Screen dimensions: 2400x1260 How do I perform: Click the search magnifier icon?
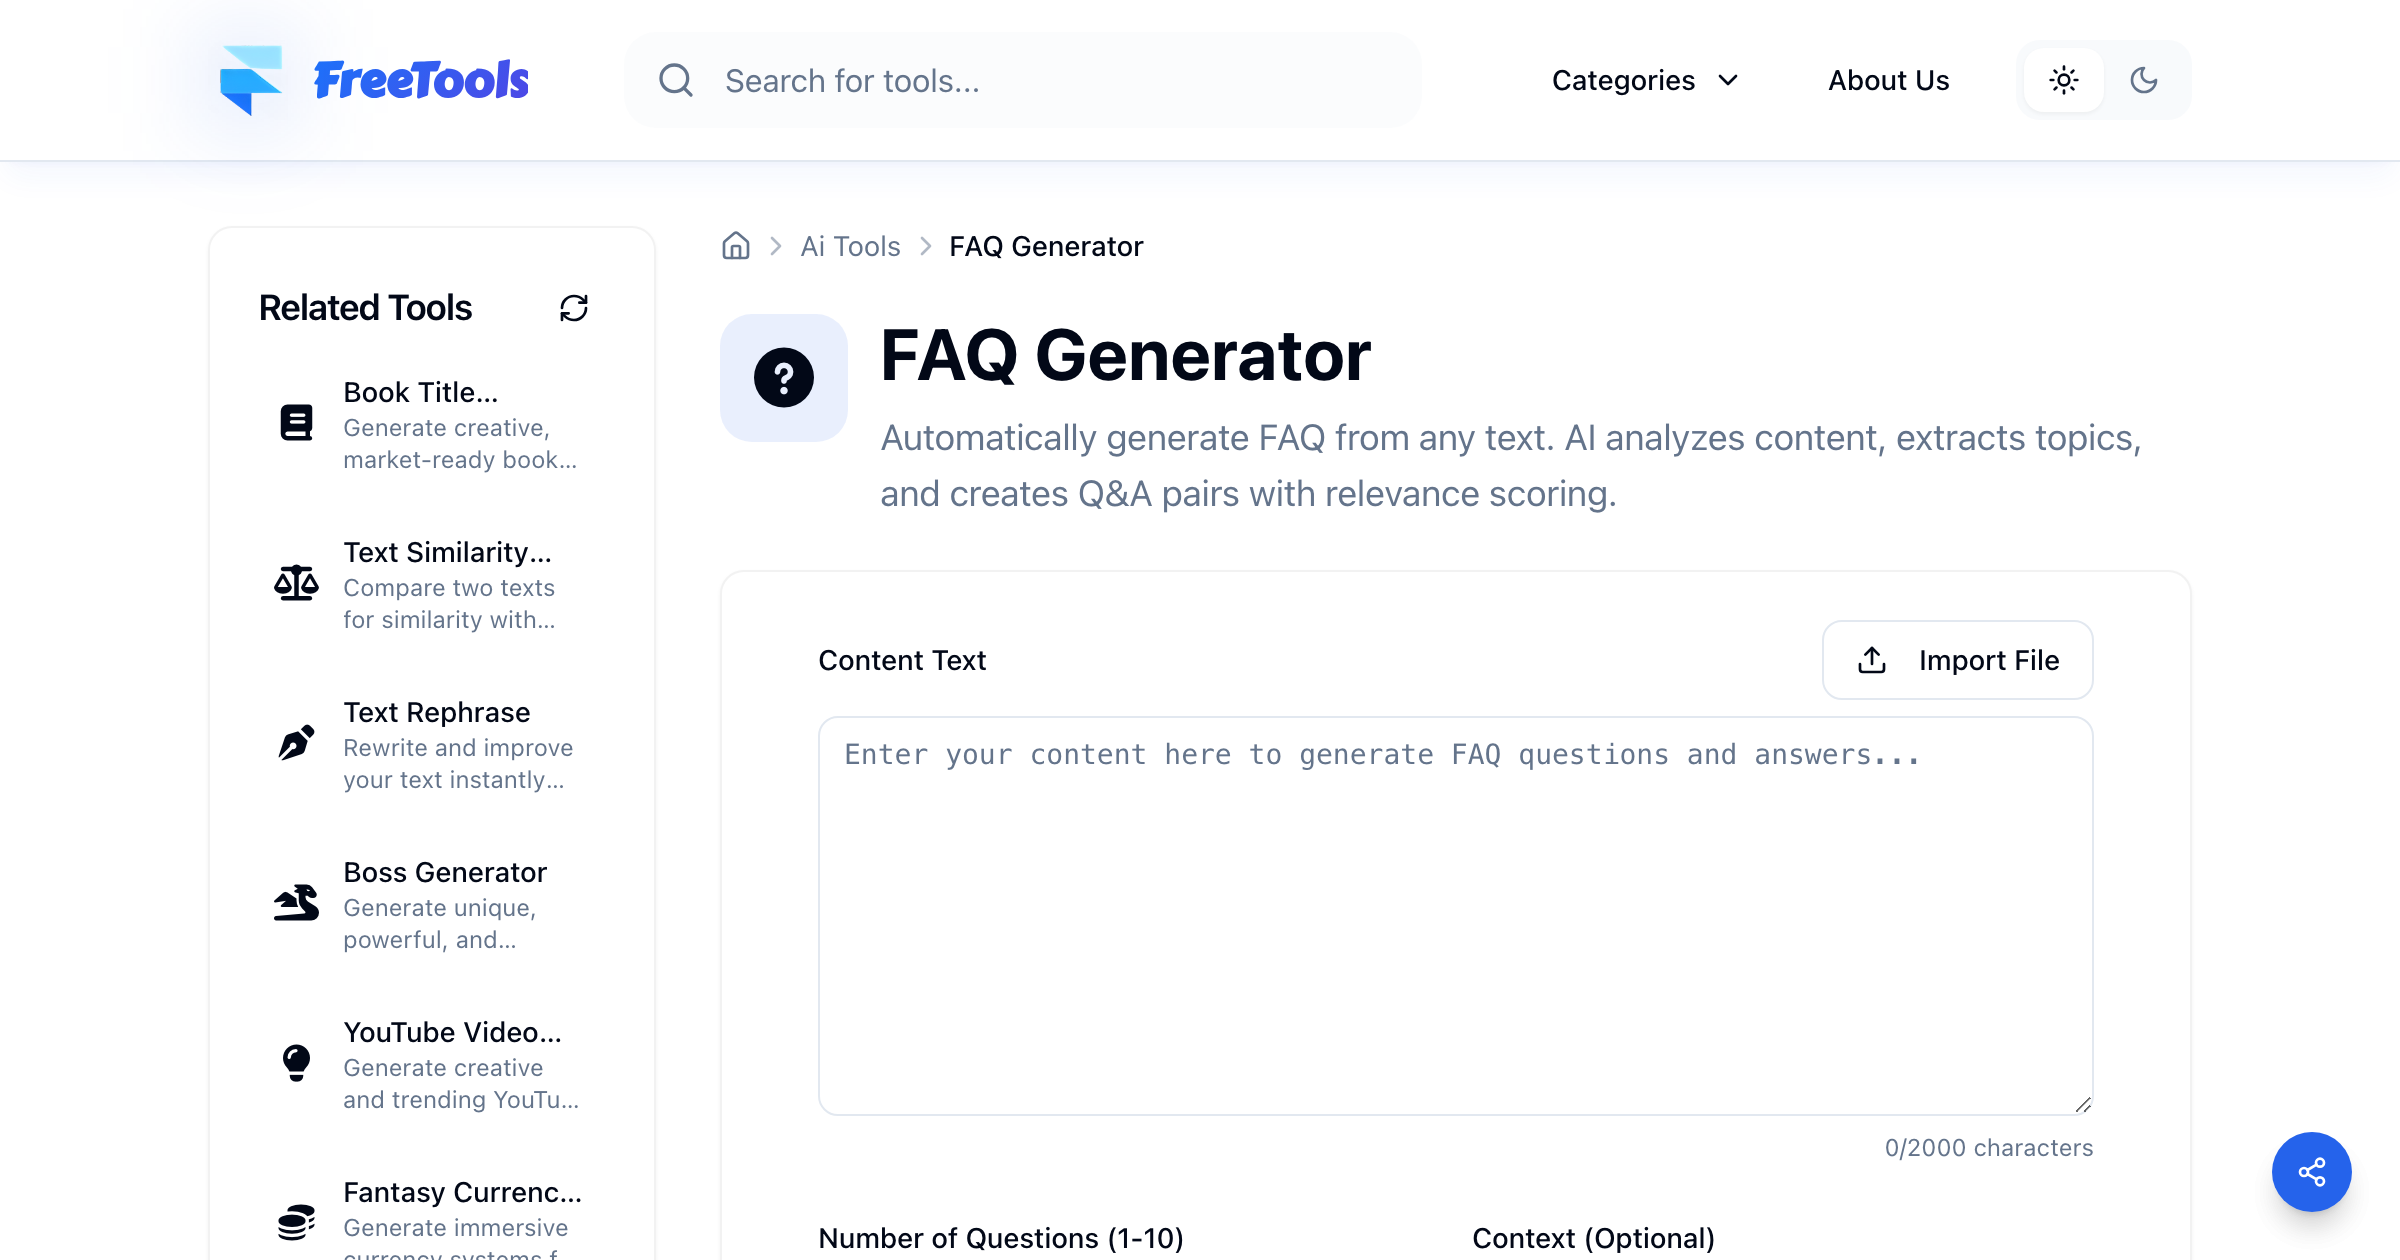pos(676,80)
